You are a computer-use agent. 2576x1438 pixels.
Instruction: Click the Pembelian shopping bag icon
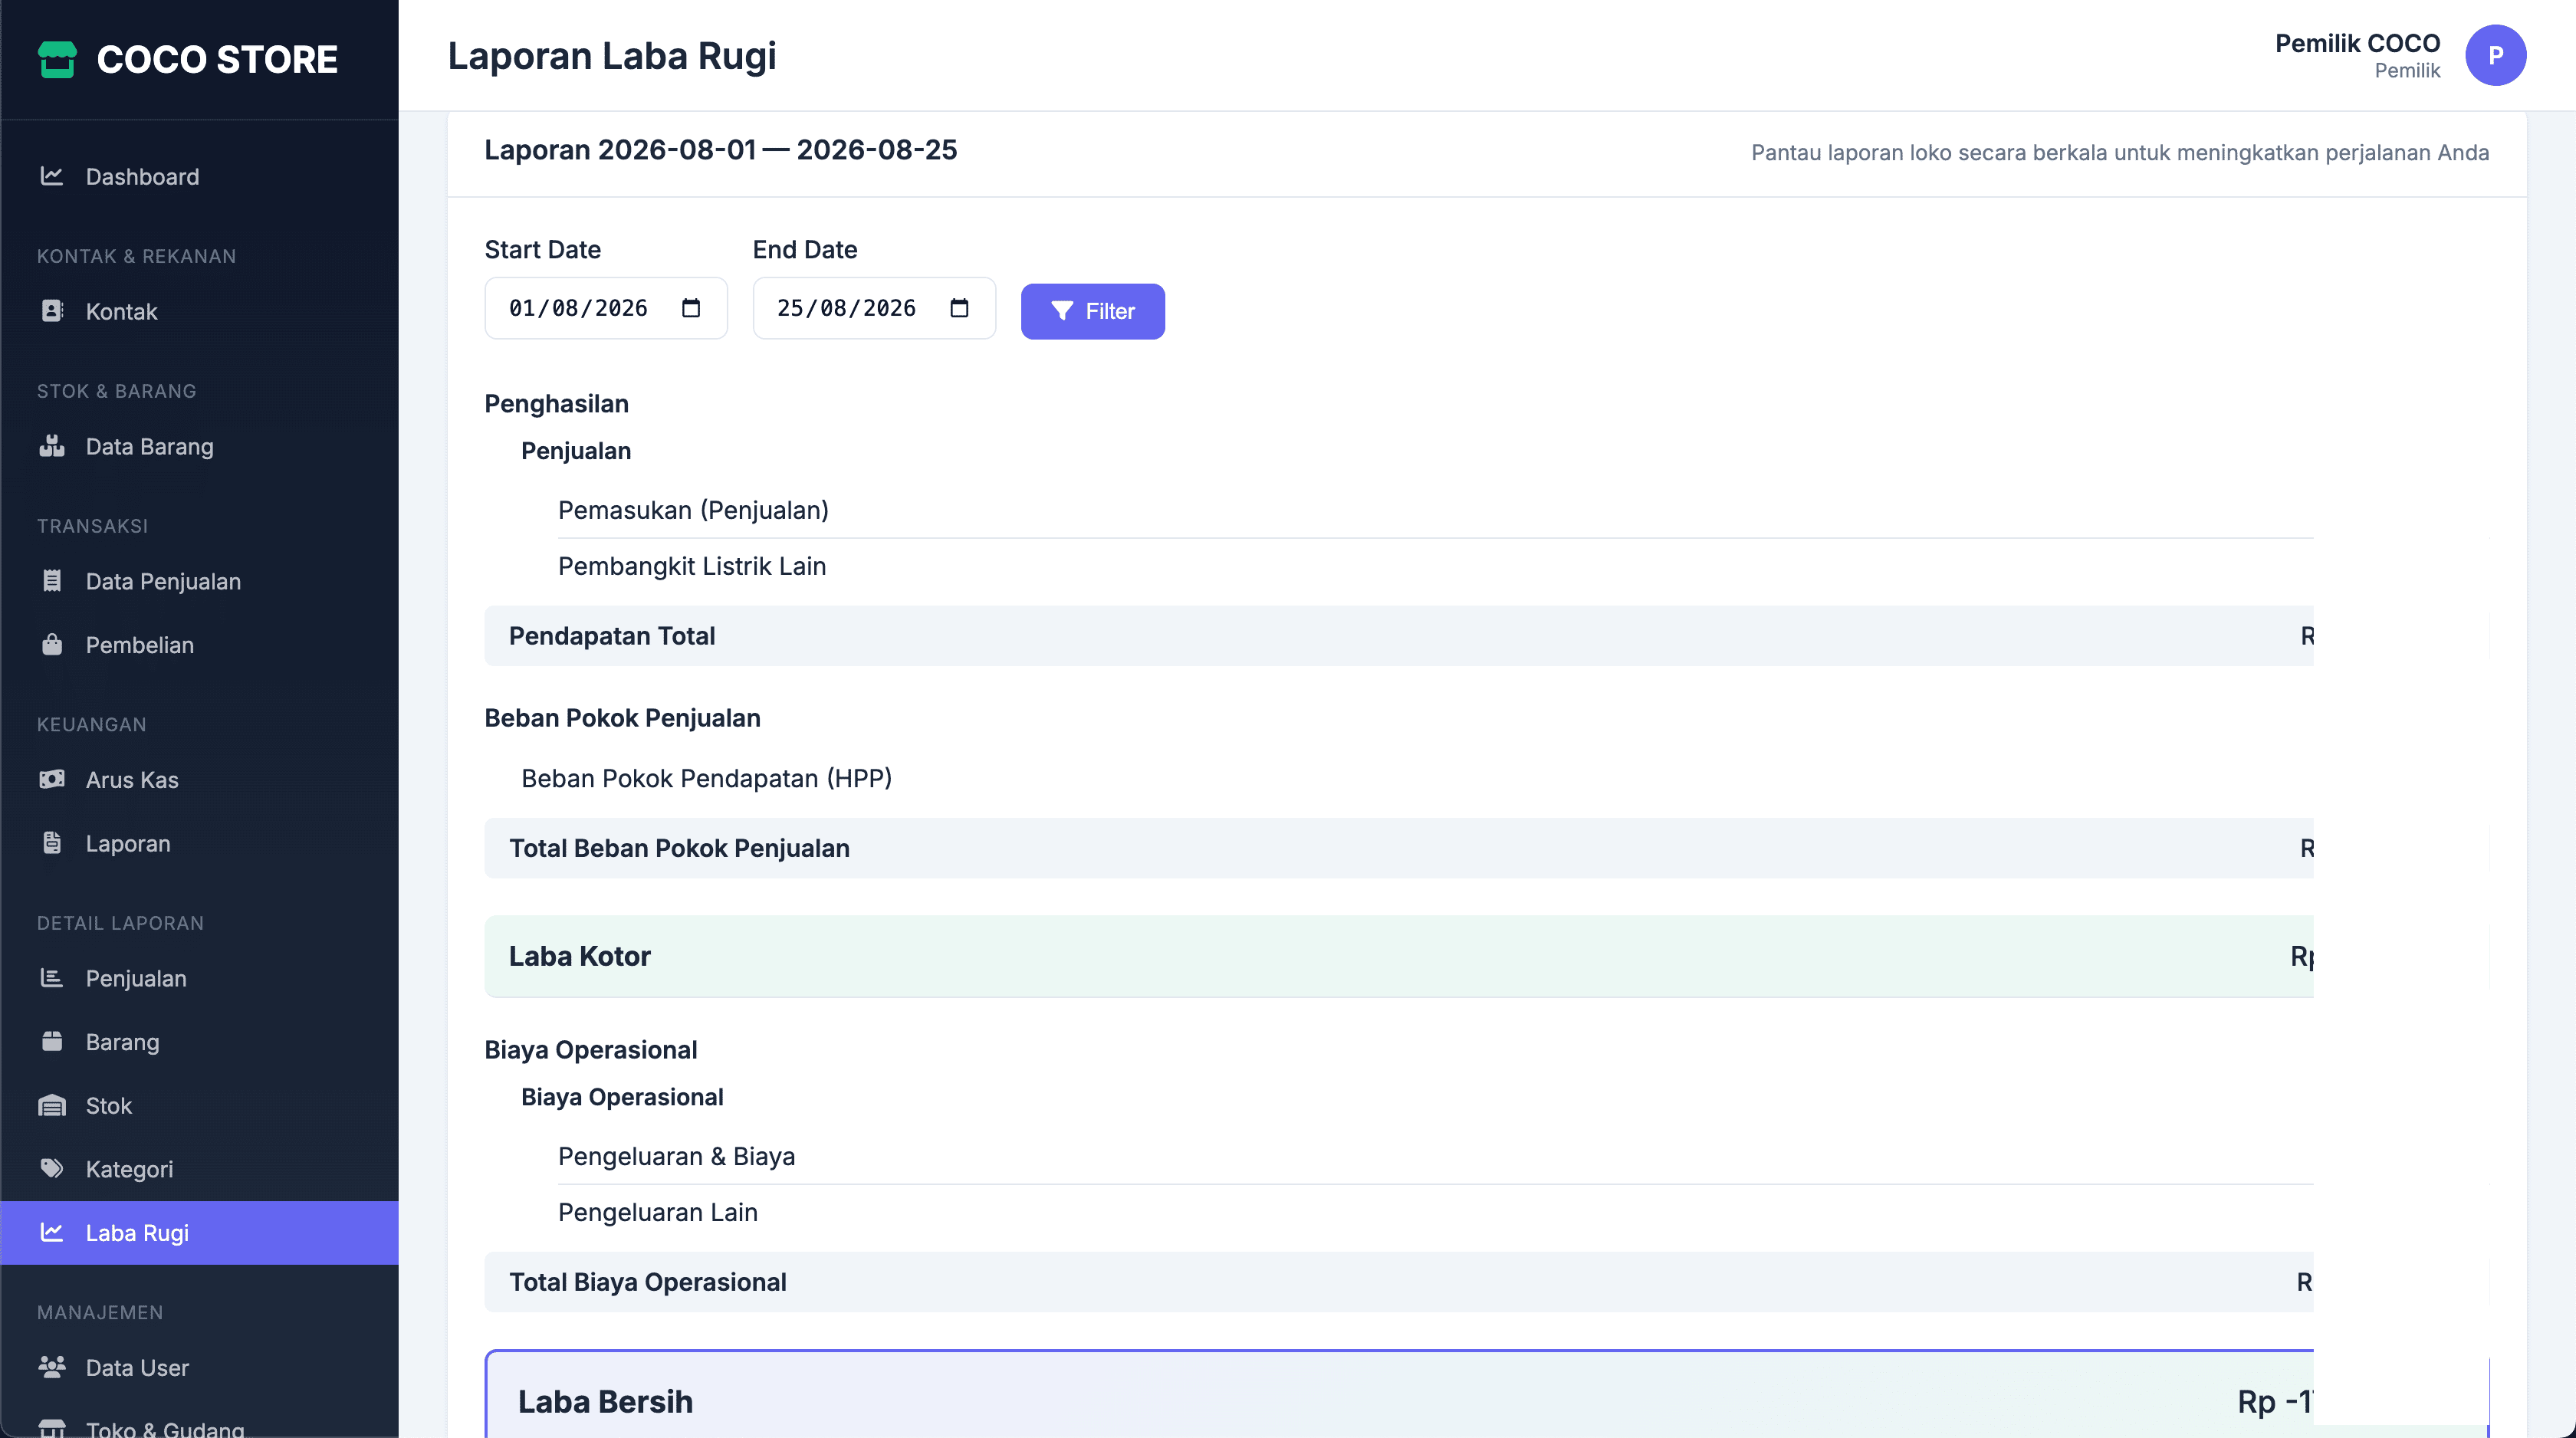pyautogui.click(x=52, y=644)
